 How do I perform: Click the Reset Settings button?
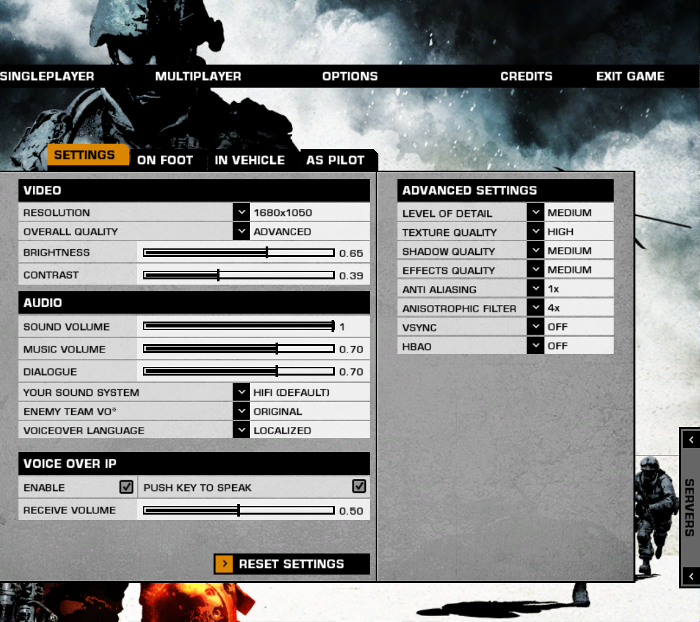[292, 564]
